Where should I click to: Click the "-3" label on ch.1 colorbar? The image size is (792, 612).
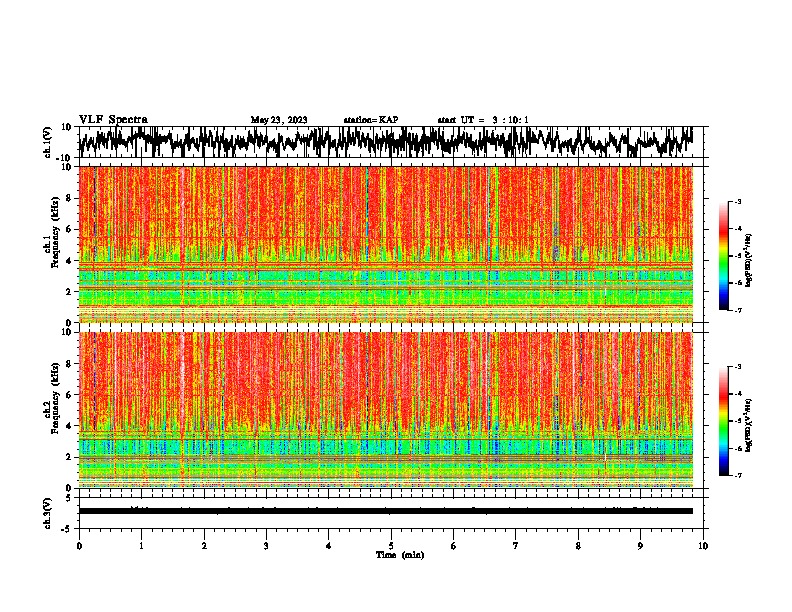738,201
